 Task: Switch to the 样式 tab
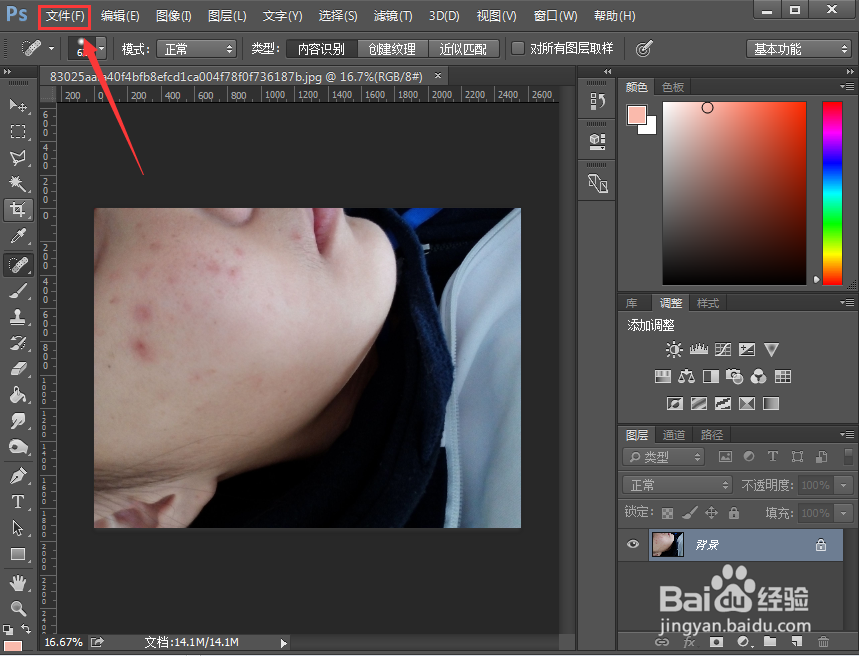(707, 303)
